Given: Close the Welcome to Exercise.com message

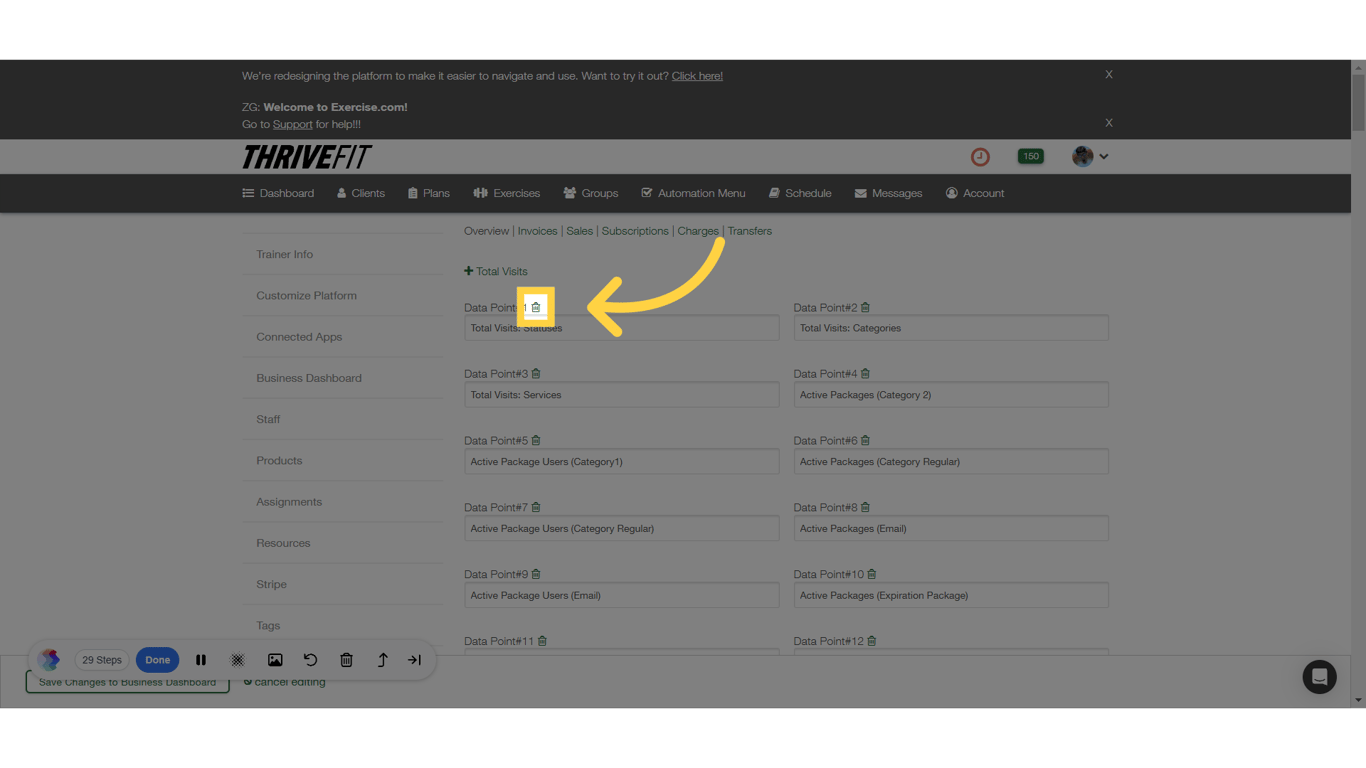Looking at the screenshot, I should [x=1109, y=123].
